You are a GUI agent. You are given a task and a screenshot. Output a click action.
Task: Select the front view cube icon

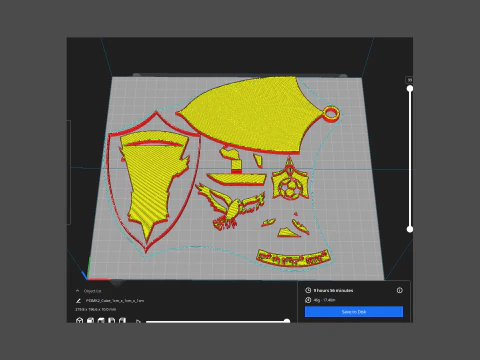click(90, 320)
